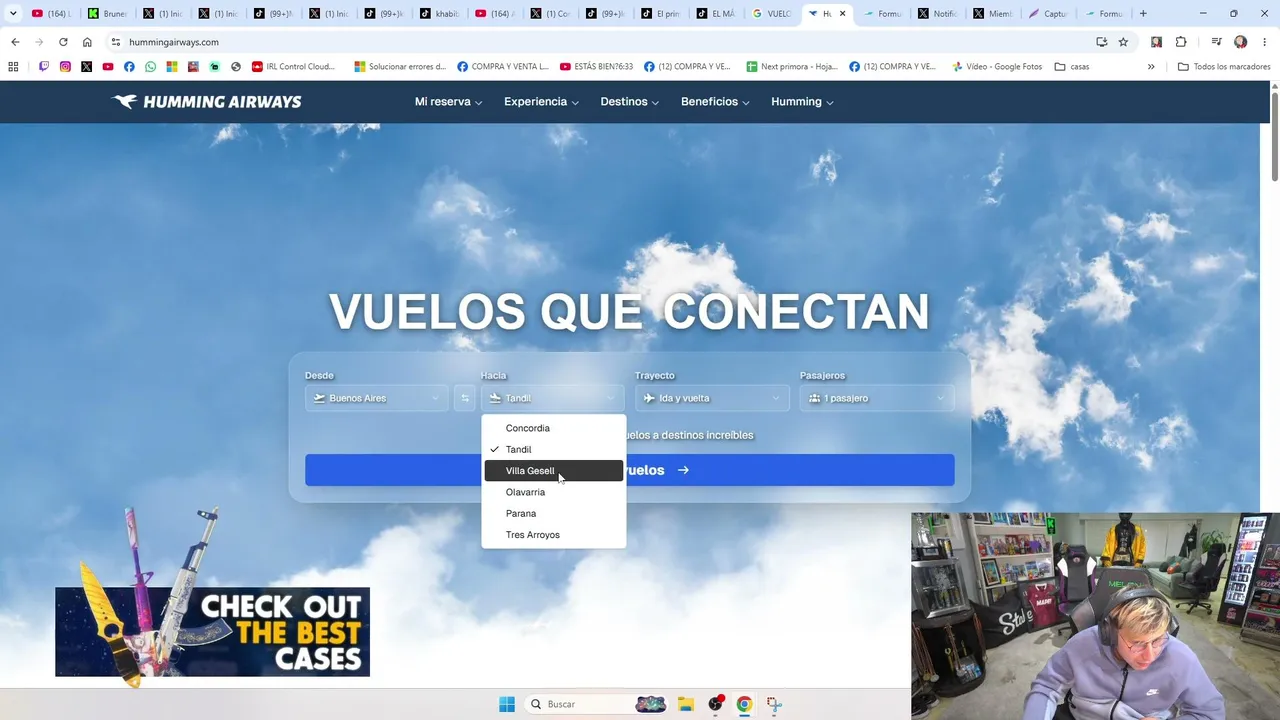Open Todos los marcadores folder
Image resolution: width=1280 pixels, height=720 pixels.
[x=1224, y=67]
